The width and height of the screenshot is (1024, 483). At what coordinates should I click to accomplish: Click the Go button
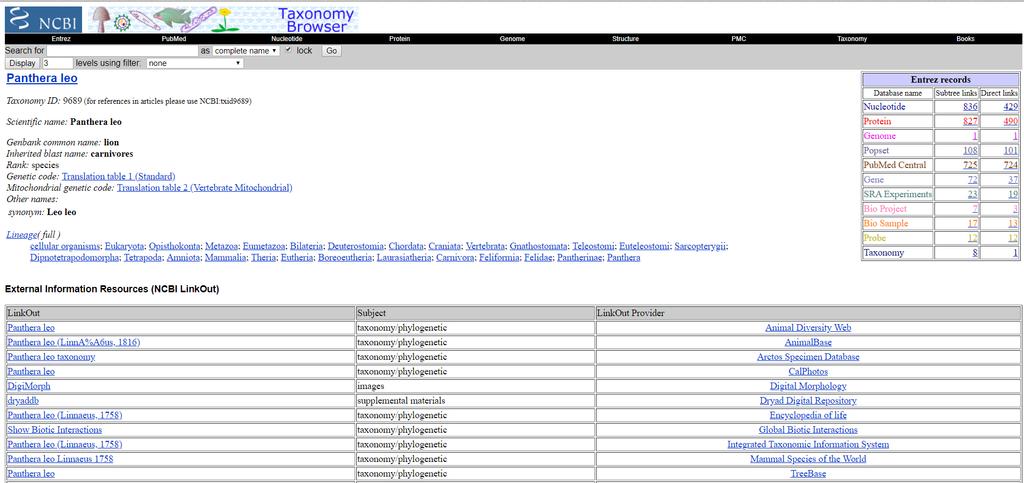tap(331, 50)
